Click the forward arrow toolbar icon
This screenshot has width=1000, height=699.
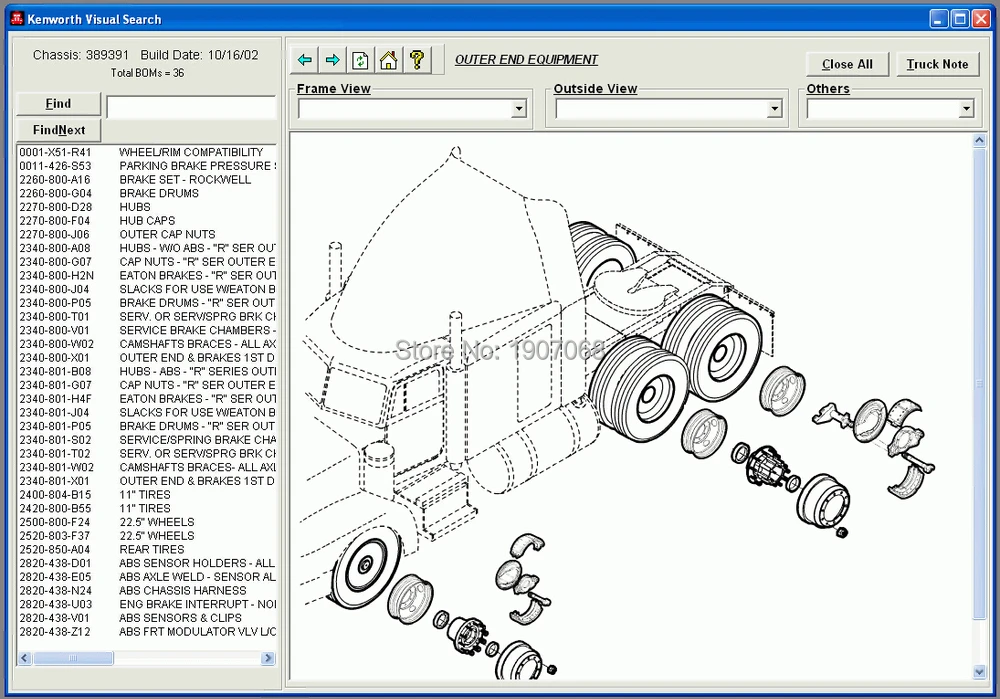pyautogui.click(x=332, y=60)
